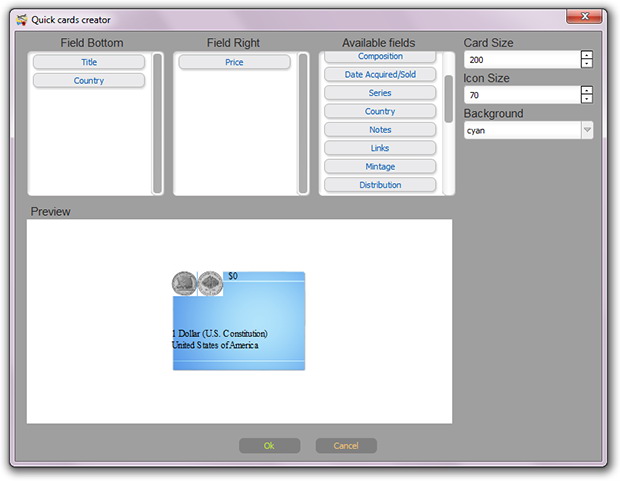Image resolution: width=620 pixels, height=481 pixels.
Task: Select Links in Available fields
Action: (x=380, y=148)
